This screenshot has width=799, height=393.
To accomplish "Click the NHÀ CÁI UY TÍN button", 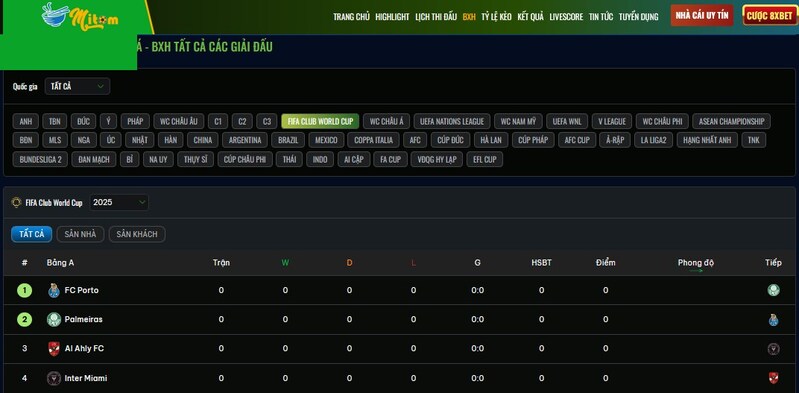I will (x=702, y=15).
